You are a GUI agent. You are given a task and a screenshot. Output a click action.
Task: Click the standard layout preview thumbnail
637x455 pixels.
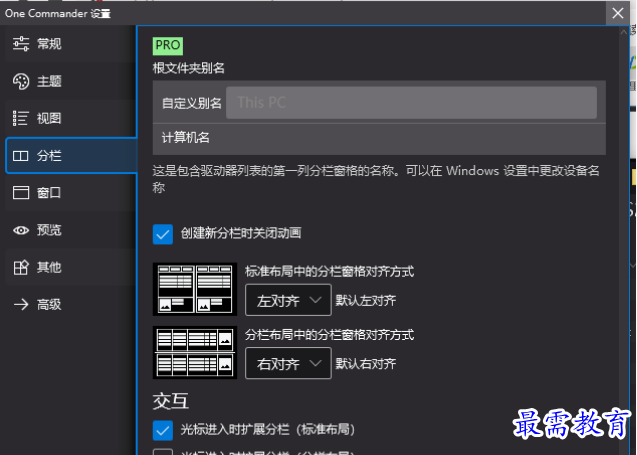(x=195, y=289)
